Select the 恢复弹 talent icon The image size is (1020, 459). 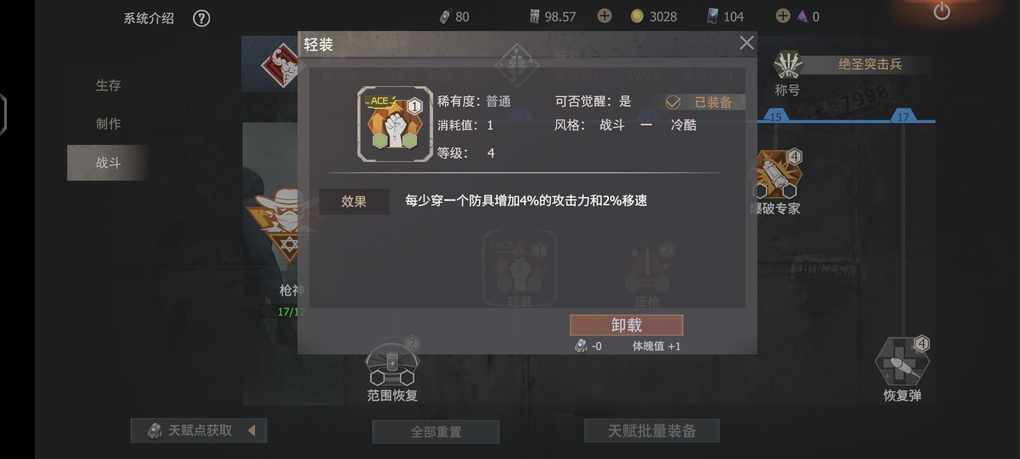coord(902,361)
